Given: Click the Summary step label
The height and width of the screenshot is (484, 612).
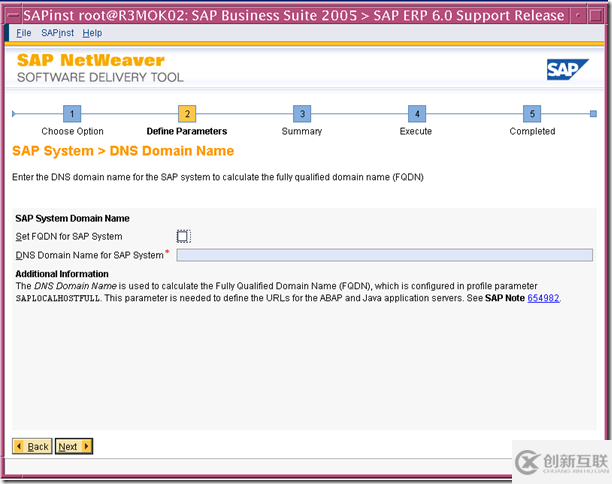Looking at the screenshot, I should (302, 131).
